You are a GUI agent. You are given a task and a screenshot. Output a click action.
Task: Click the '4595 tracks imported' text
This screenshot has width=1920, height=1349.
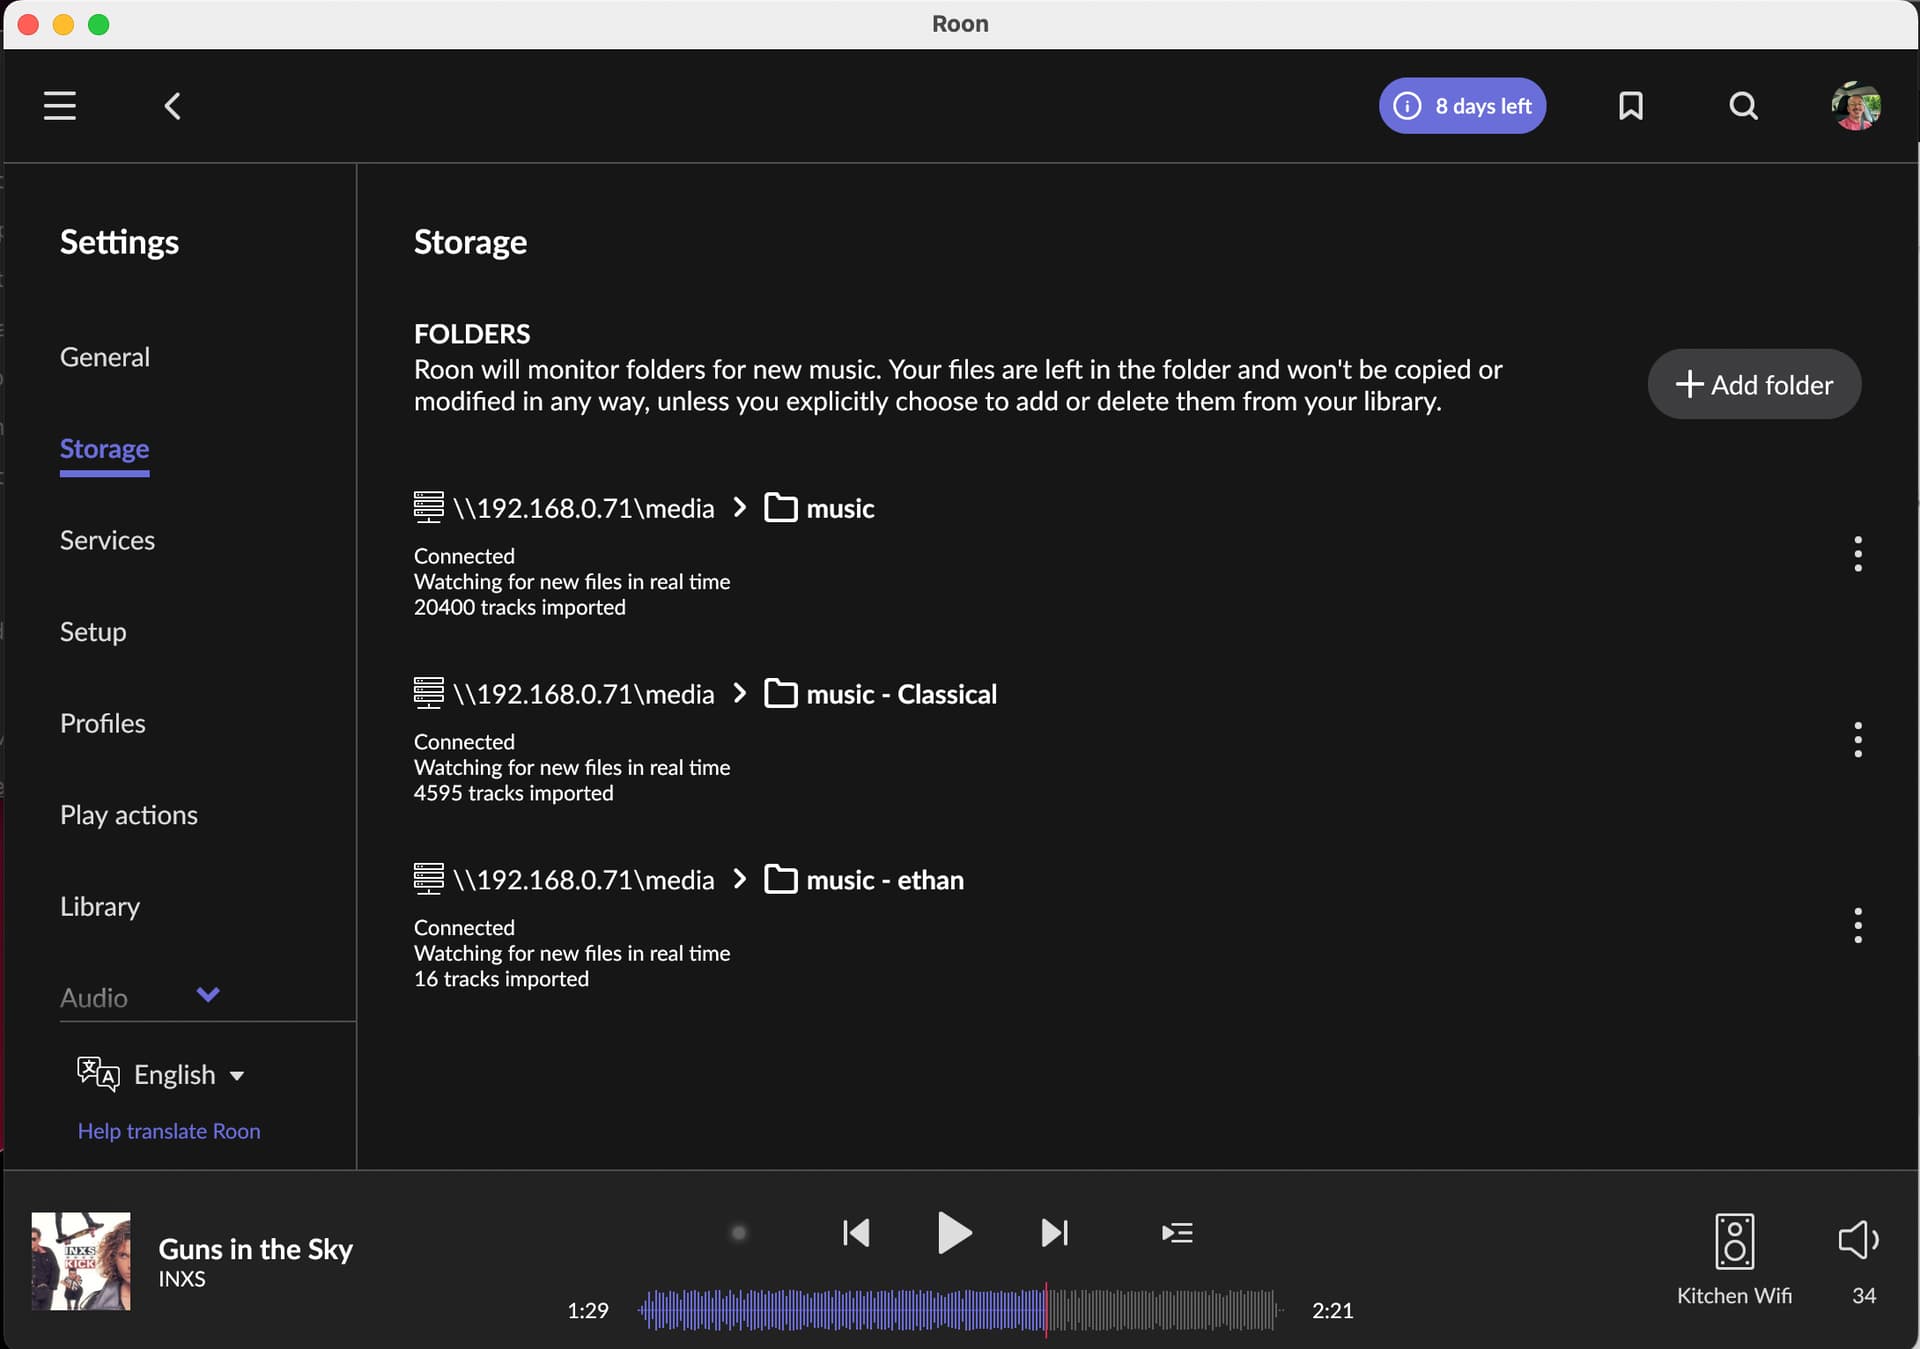point(514,794)
